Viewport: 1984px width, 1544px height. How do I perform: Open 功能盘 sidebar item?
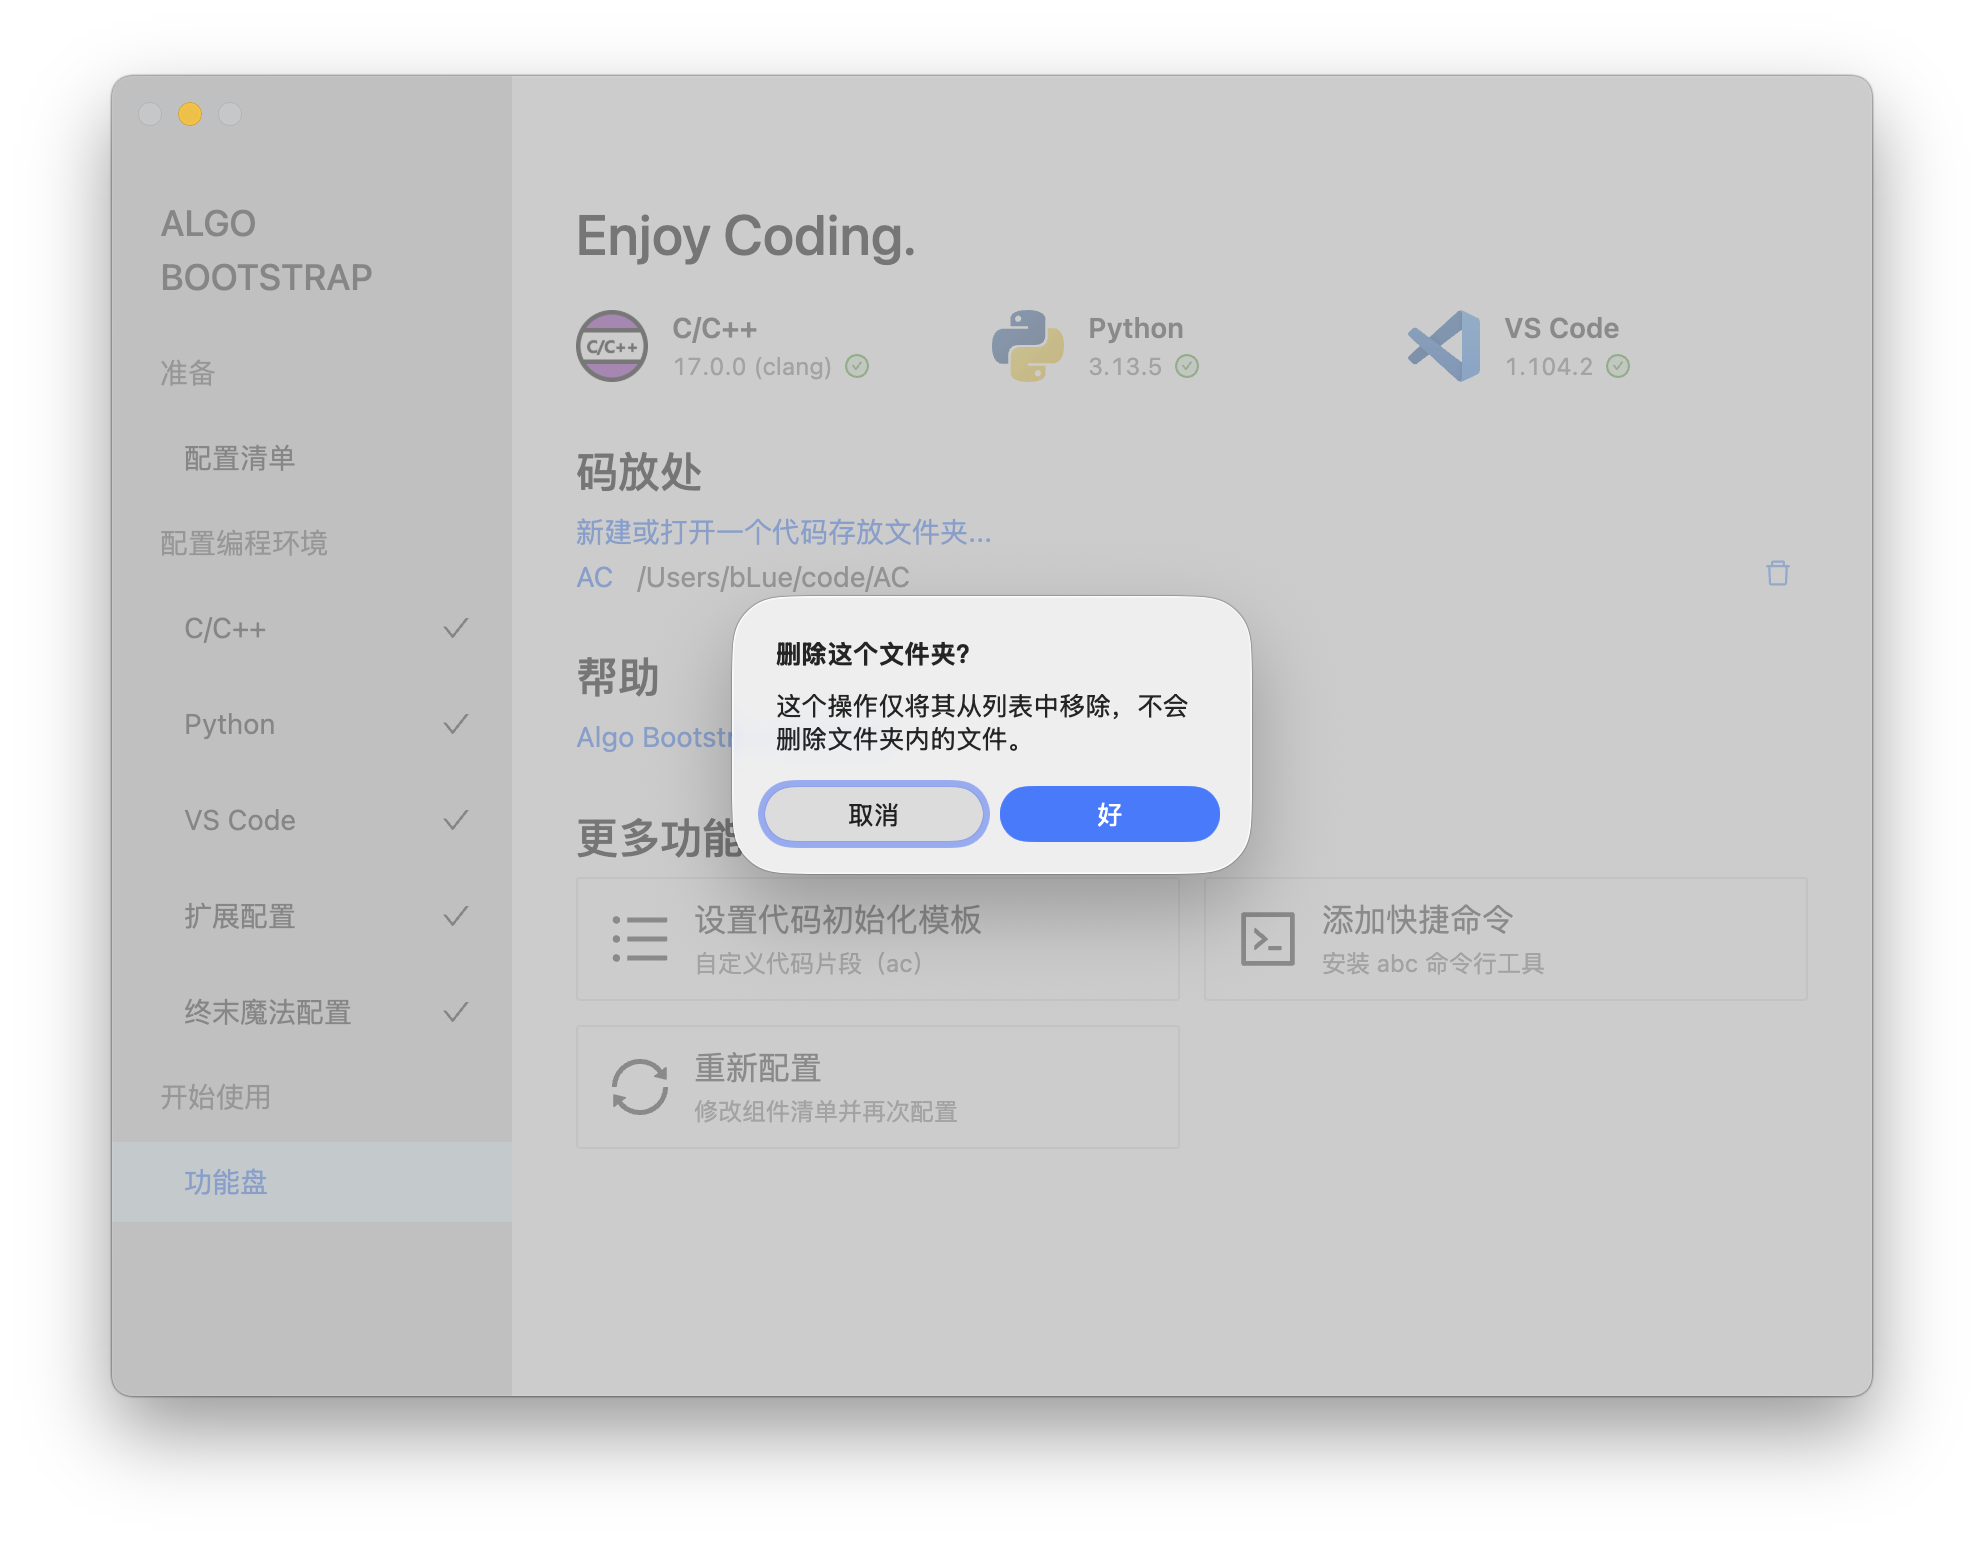tap(226, 1182)
